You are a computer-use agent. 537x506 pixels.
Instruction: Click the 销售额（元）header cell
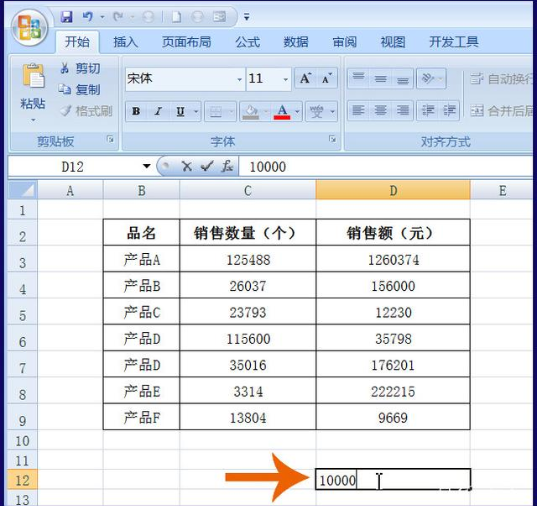tap(393, 233)
